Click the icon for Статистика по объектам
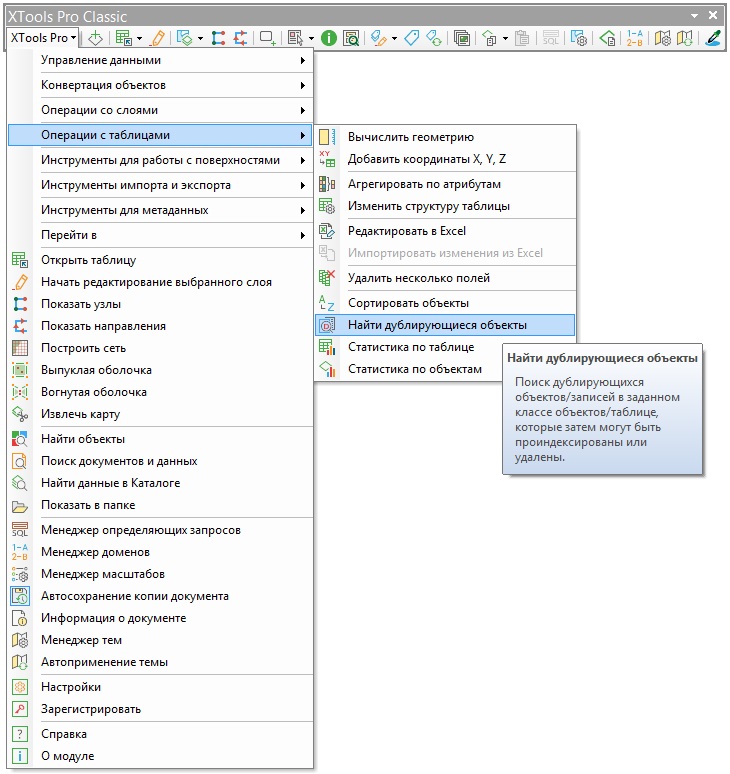The image size is (730, 774). [x=327, y=369]
